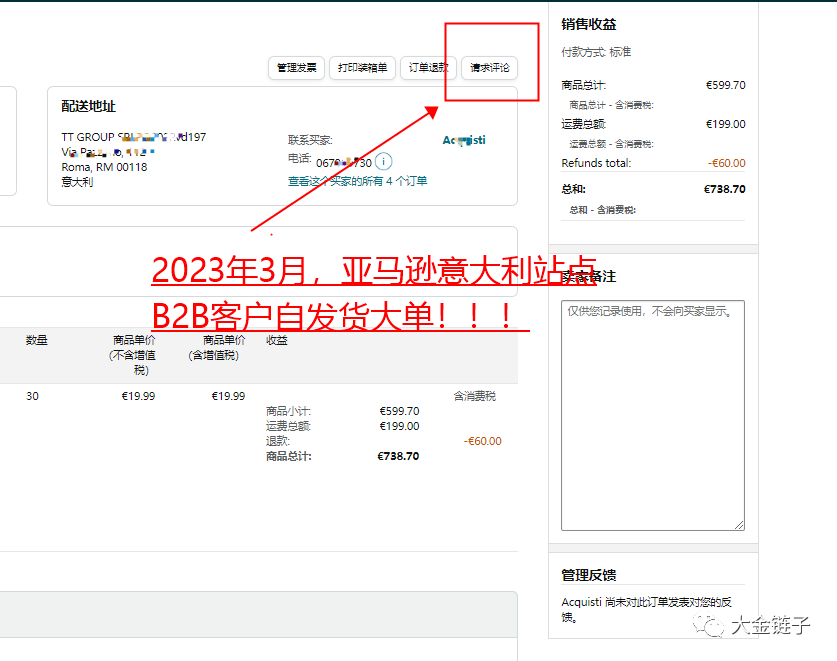Viewport: 837px width, 661px height.
Task: Select the 数量 column header
Action: point(37,340)
